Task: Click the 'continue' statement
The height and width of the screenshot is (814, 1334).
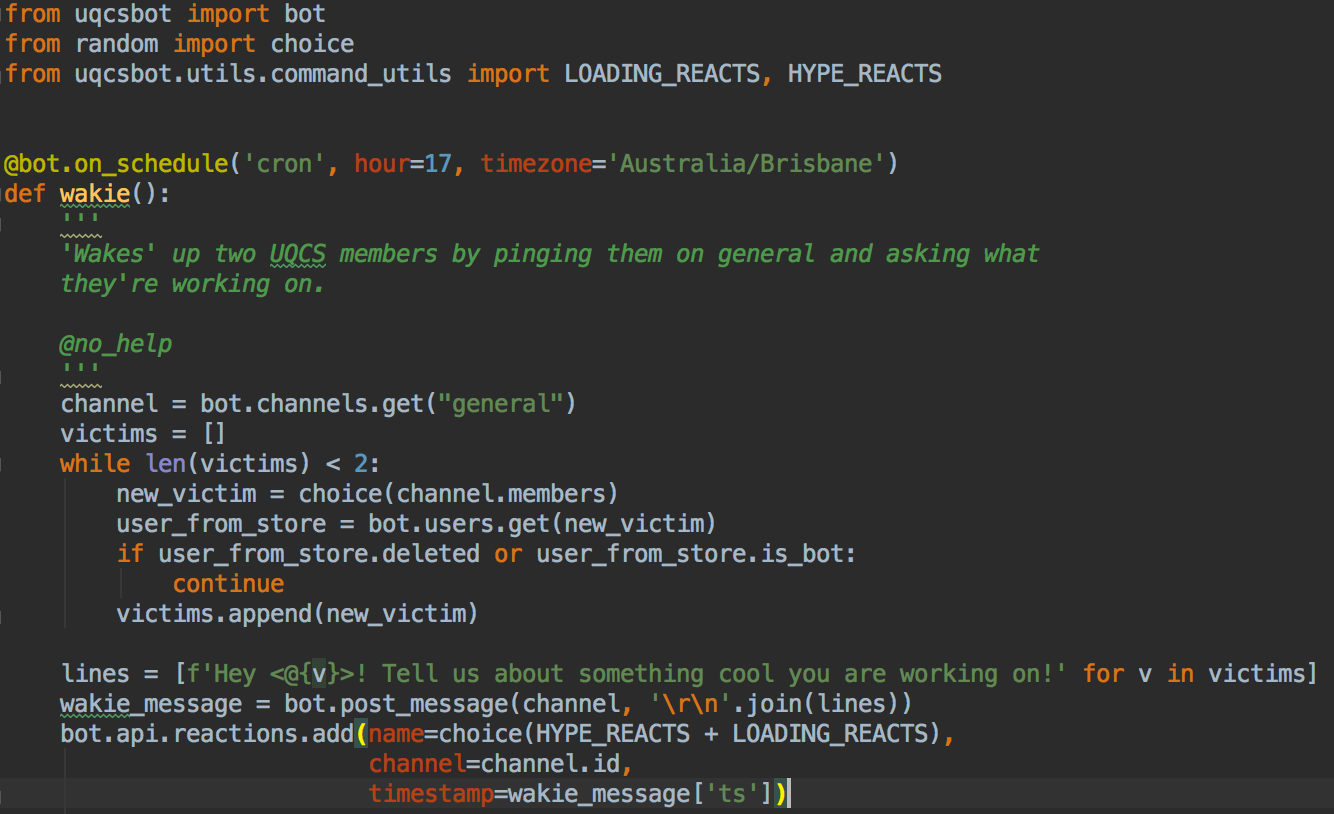Action: pos(228,584)
